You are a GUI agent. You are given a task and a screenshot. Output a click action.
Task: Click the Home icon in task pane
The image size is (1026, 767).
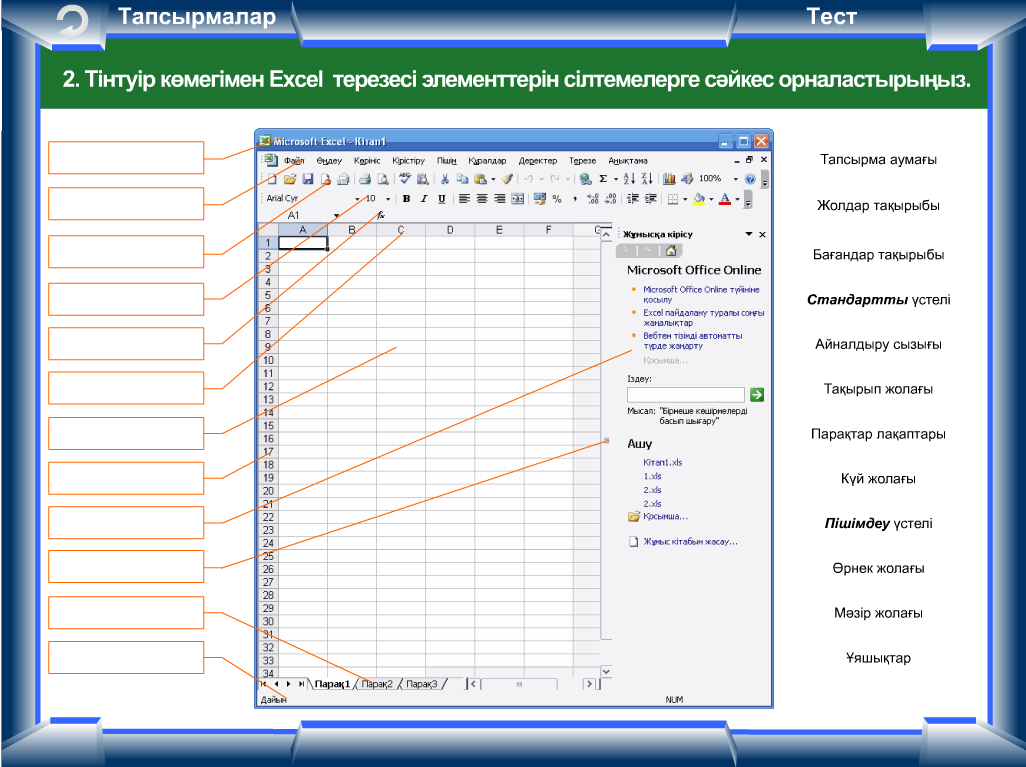(671, 250)
